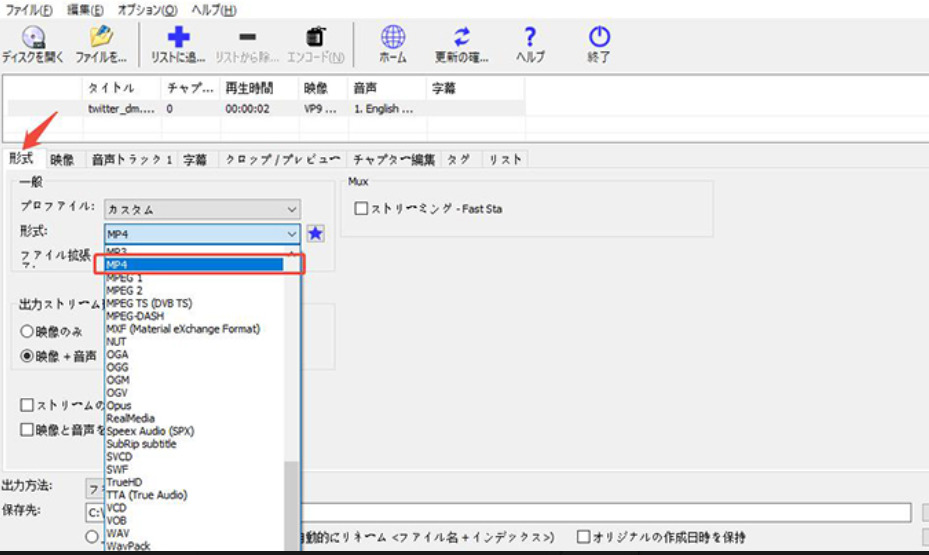This screenshot has height=555, width=929.
Task: Open the ヘルプ menu in menu bar
Action: (x=214, y=9)
